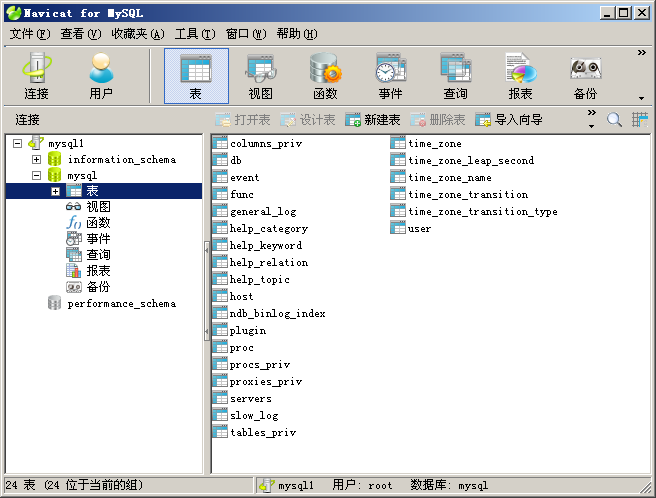Open object toolbar options dropdown arrow

click(592, 126)
